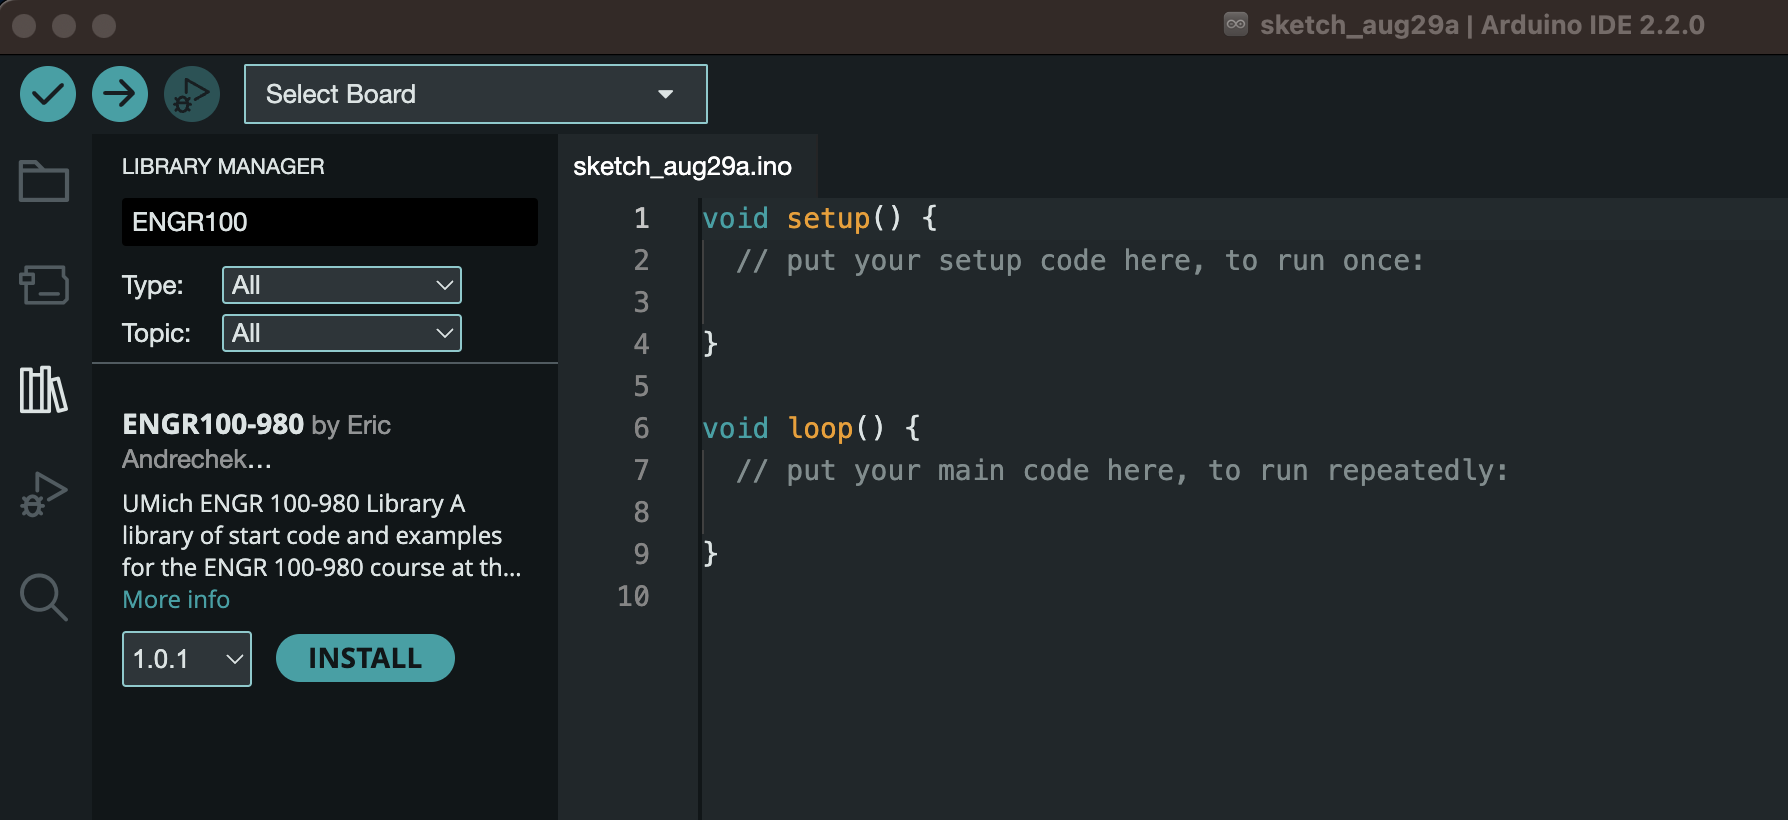Expand the Type filter dropdown

tap(342, 285)
